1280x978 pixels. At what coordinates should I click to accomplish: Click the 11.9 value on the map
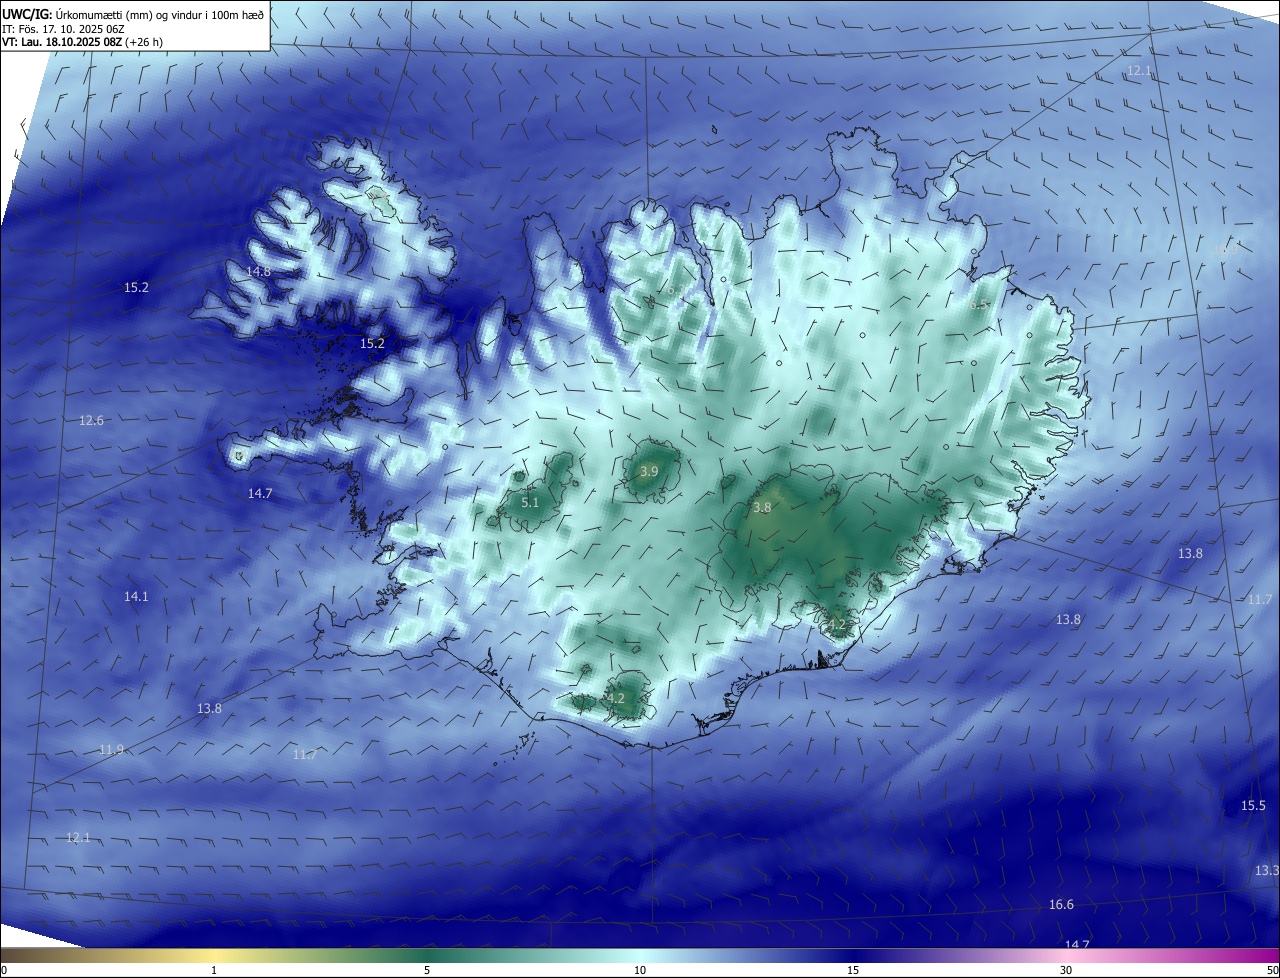point(111,749)
